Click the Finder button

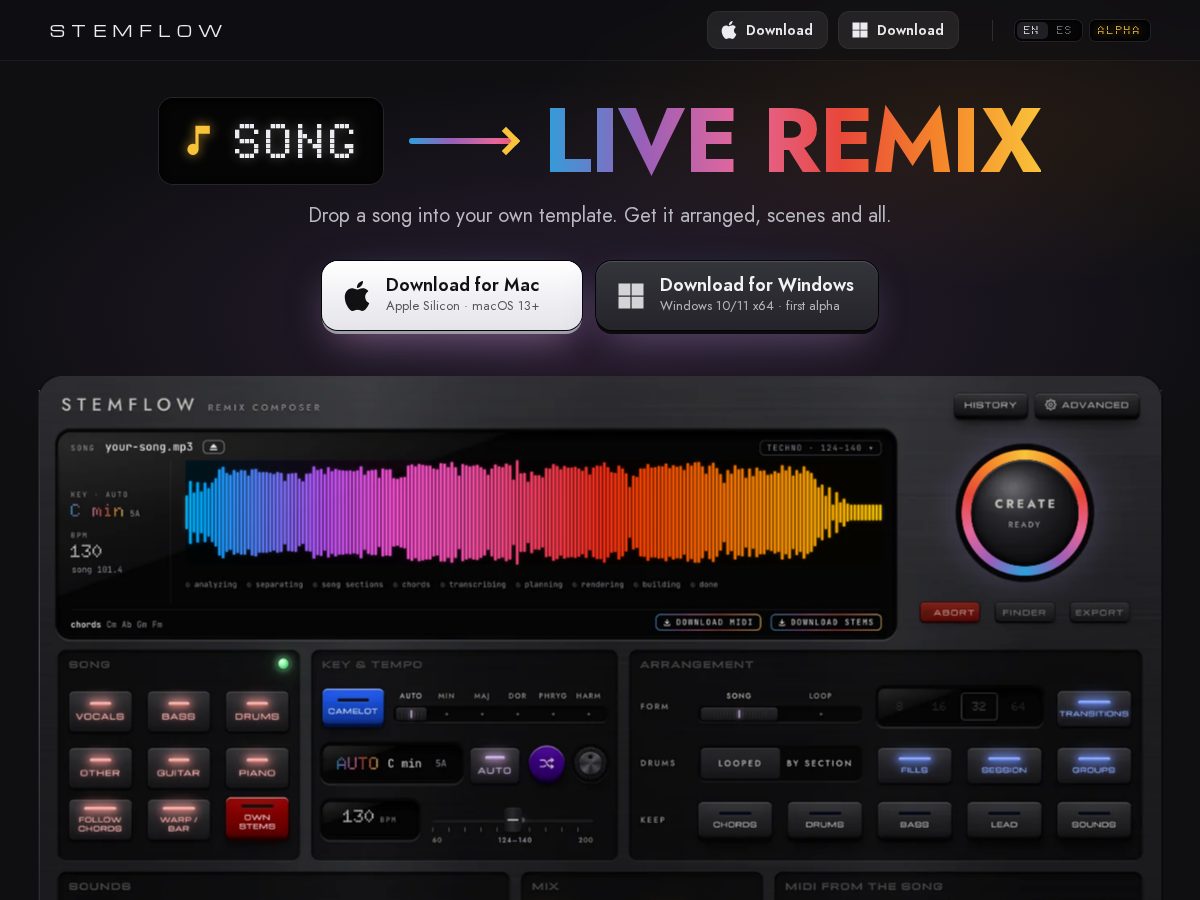(x=1025, y=612)
